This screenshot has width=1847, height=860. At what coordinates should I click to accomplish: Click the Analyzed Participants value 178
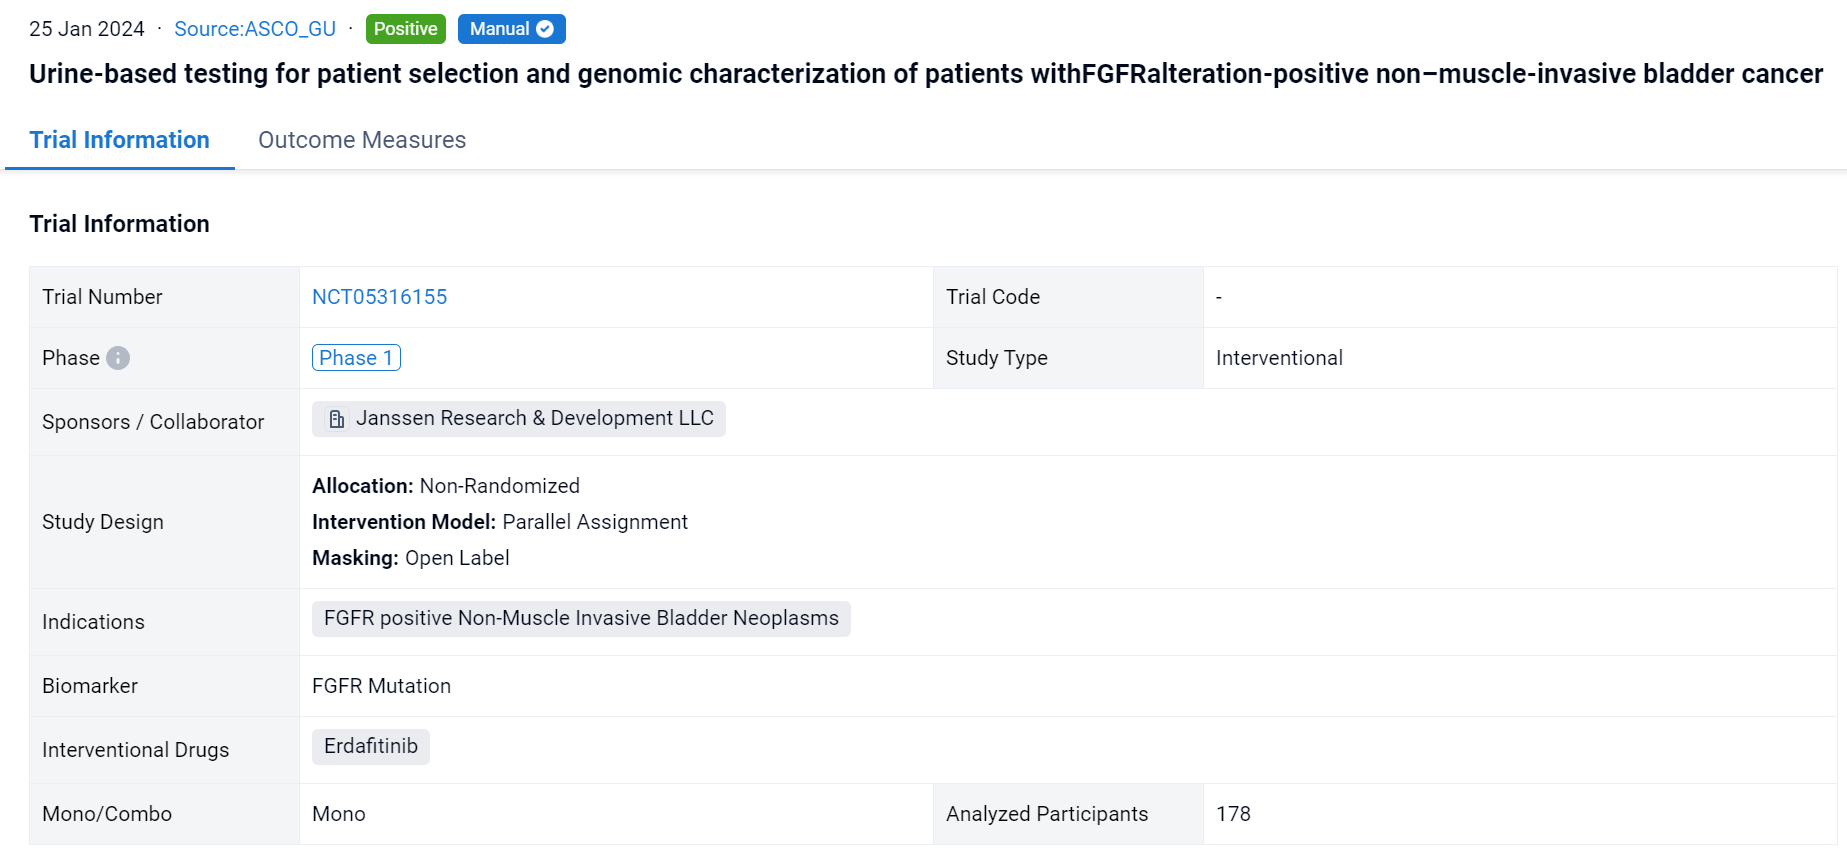pyautogui.click(x=1233, y=814)
